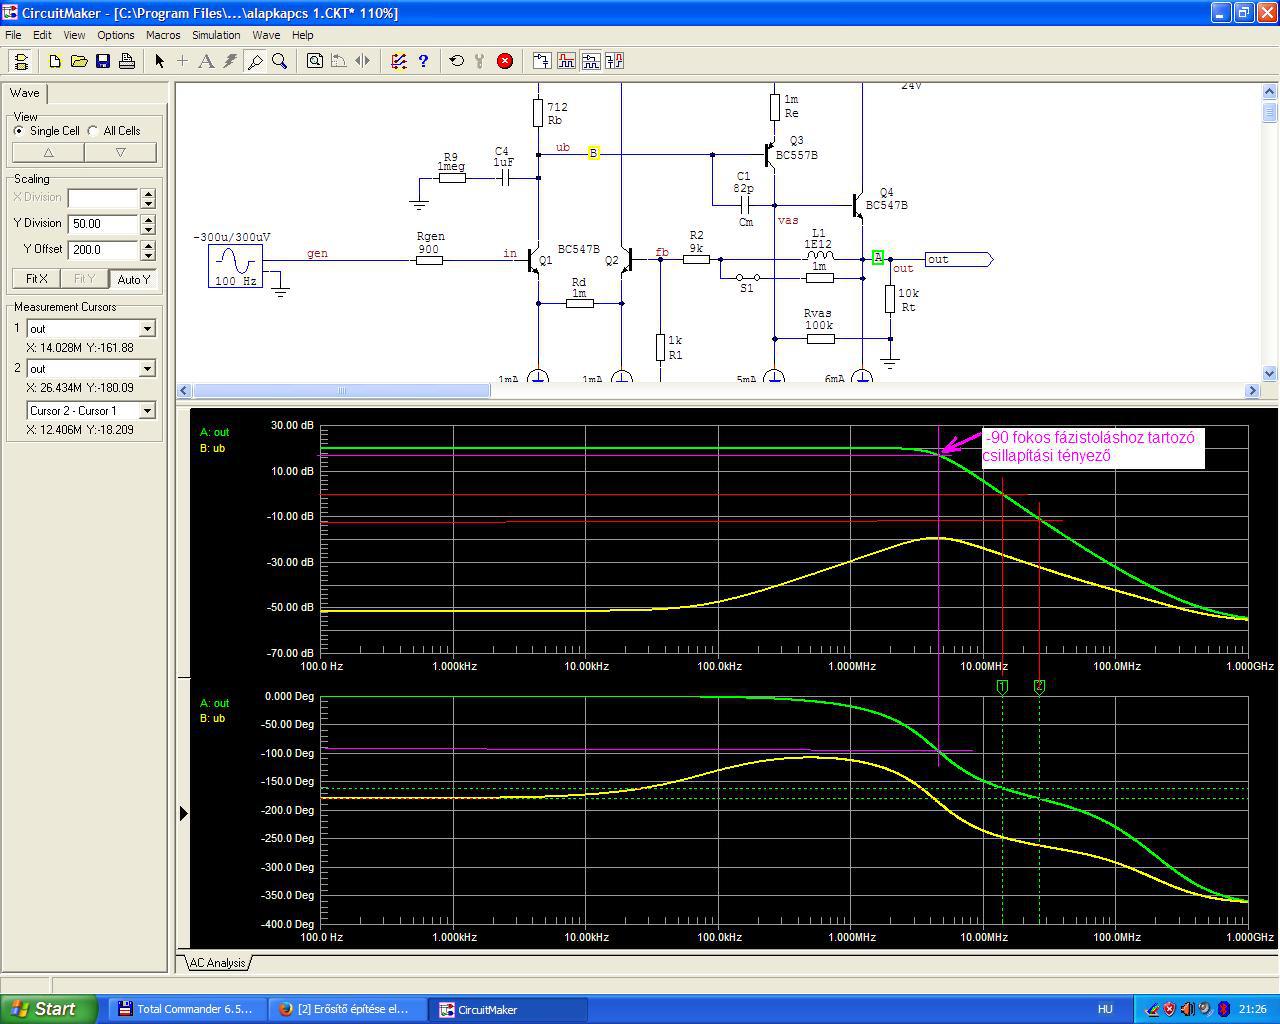The image size is (1280, 1024).
Task: Click the blue question mark help icon
Action: 423,61
